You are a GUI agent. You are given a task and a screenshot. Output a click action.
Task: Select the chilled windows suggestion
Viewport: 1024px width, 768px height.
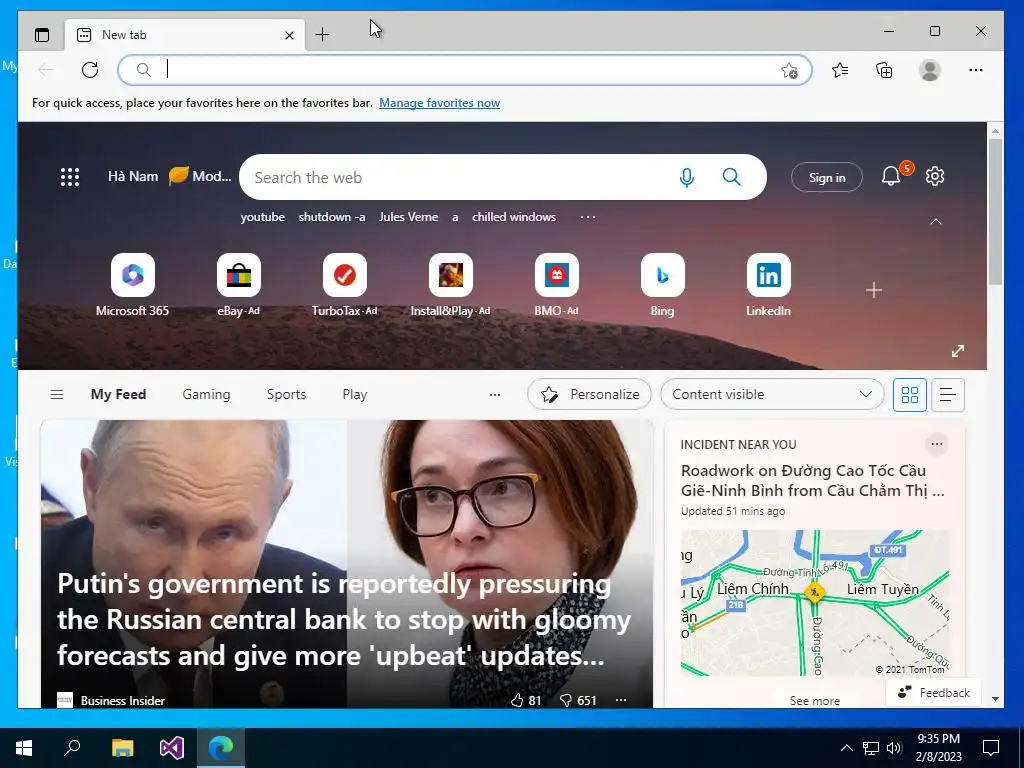(514, 217)
